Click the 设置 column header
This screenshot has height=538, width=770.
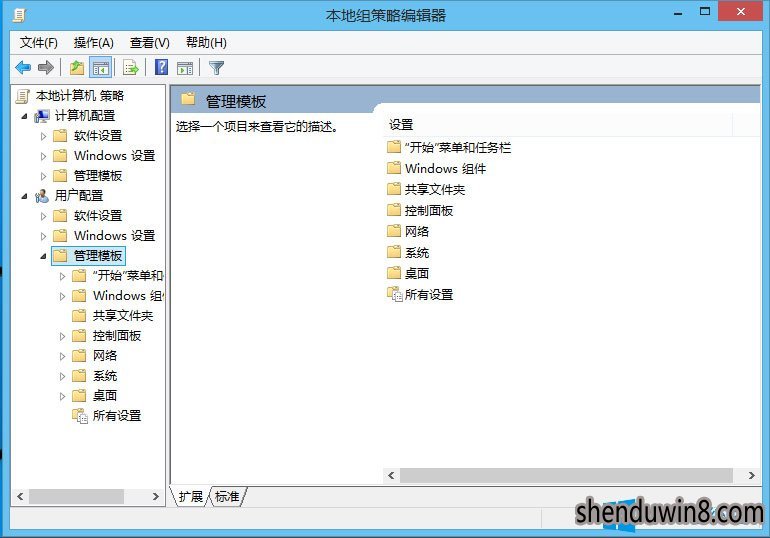click(x=557, y=125)
